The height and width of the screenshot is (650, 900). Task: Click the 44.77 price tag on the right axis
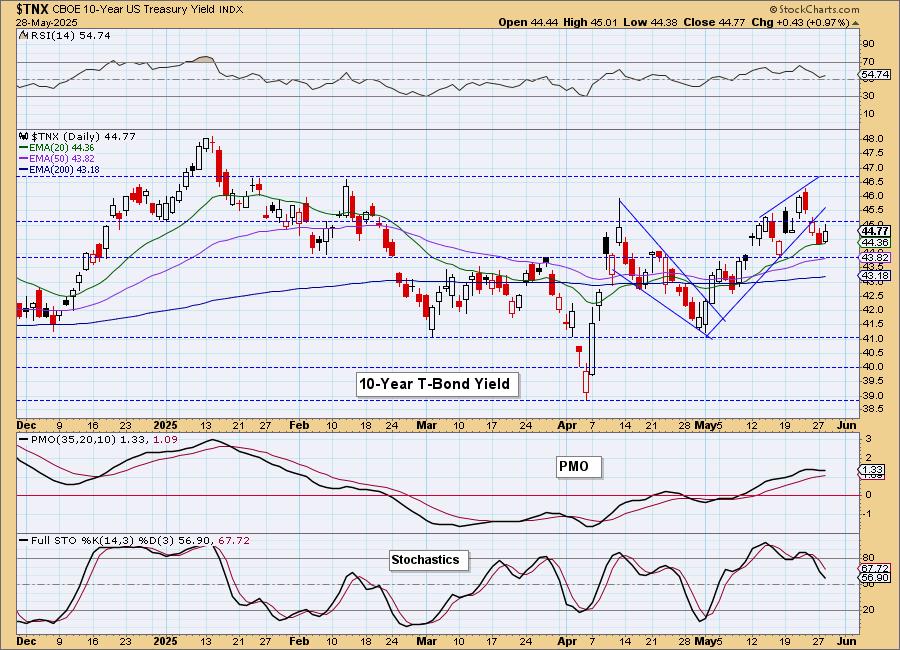coord(875,231)
